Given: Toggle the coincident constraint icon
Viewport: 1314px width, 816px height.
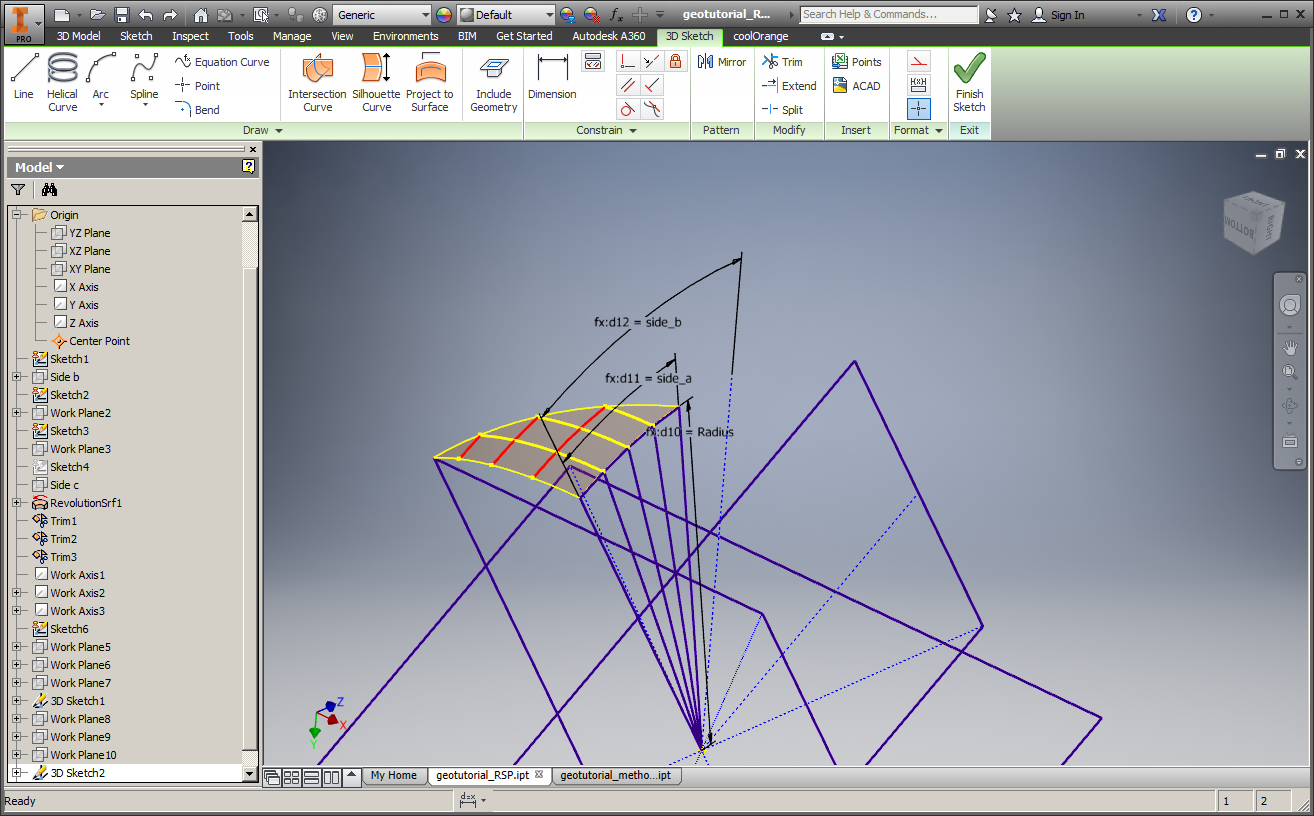Looking at the screenshot, I should 628,61.
